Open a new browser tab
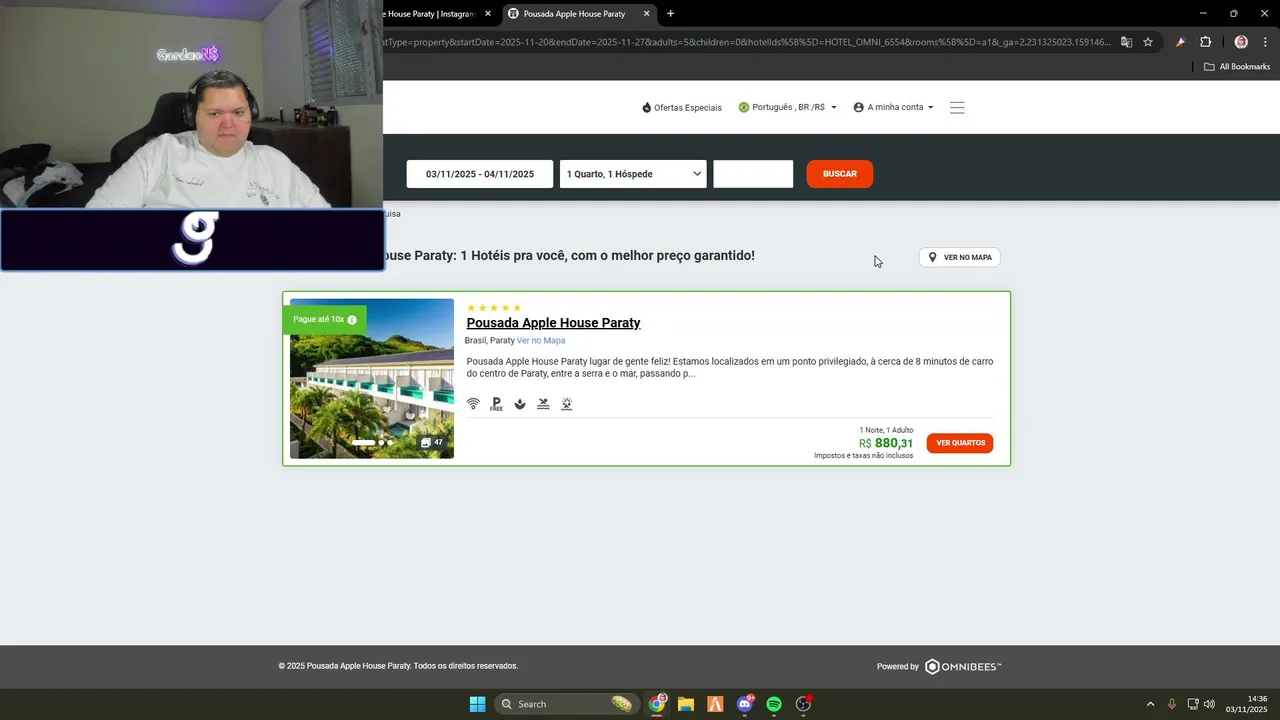Image resolution: width=1280 pixels, height=720 pixels. [x=670, y=14]
